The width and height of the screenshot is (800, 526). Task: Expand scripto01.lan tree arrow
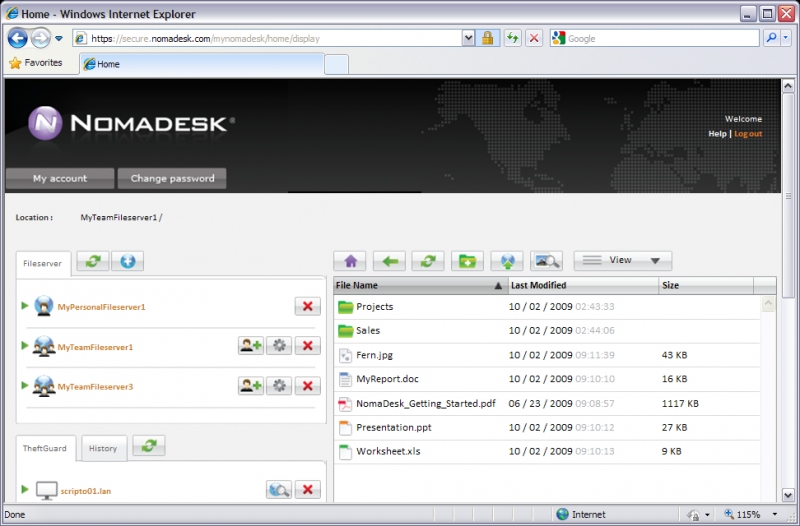pos(24,489)
